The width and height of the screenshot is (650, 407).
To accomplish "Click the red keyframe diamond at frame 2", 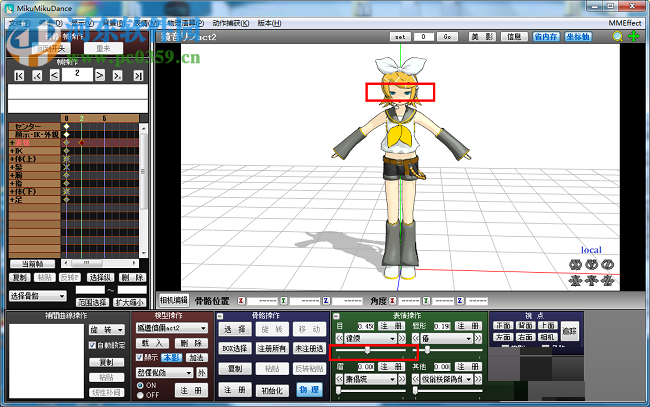I will click(x=82, y=143).
